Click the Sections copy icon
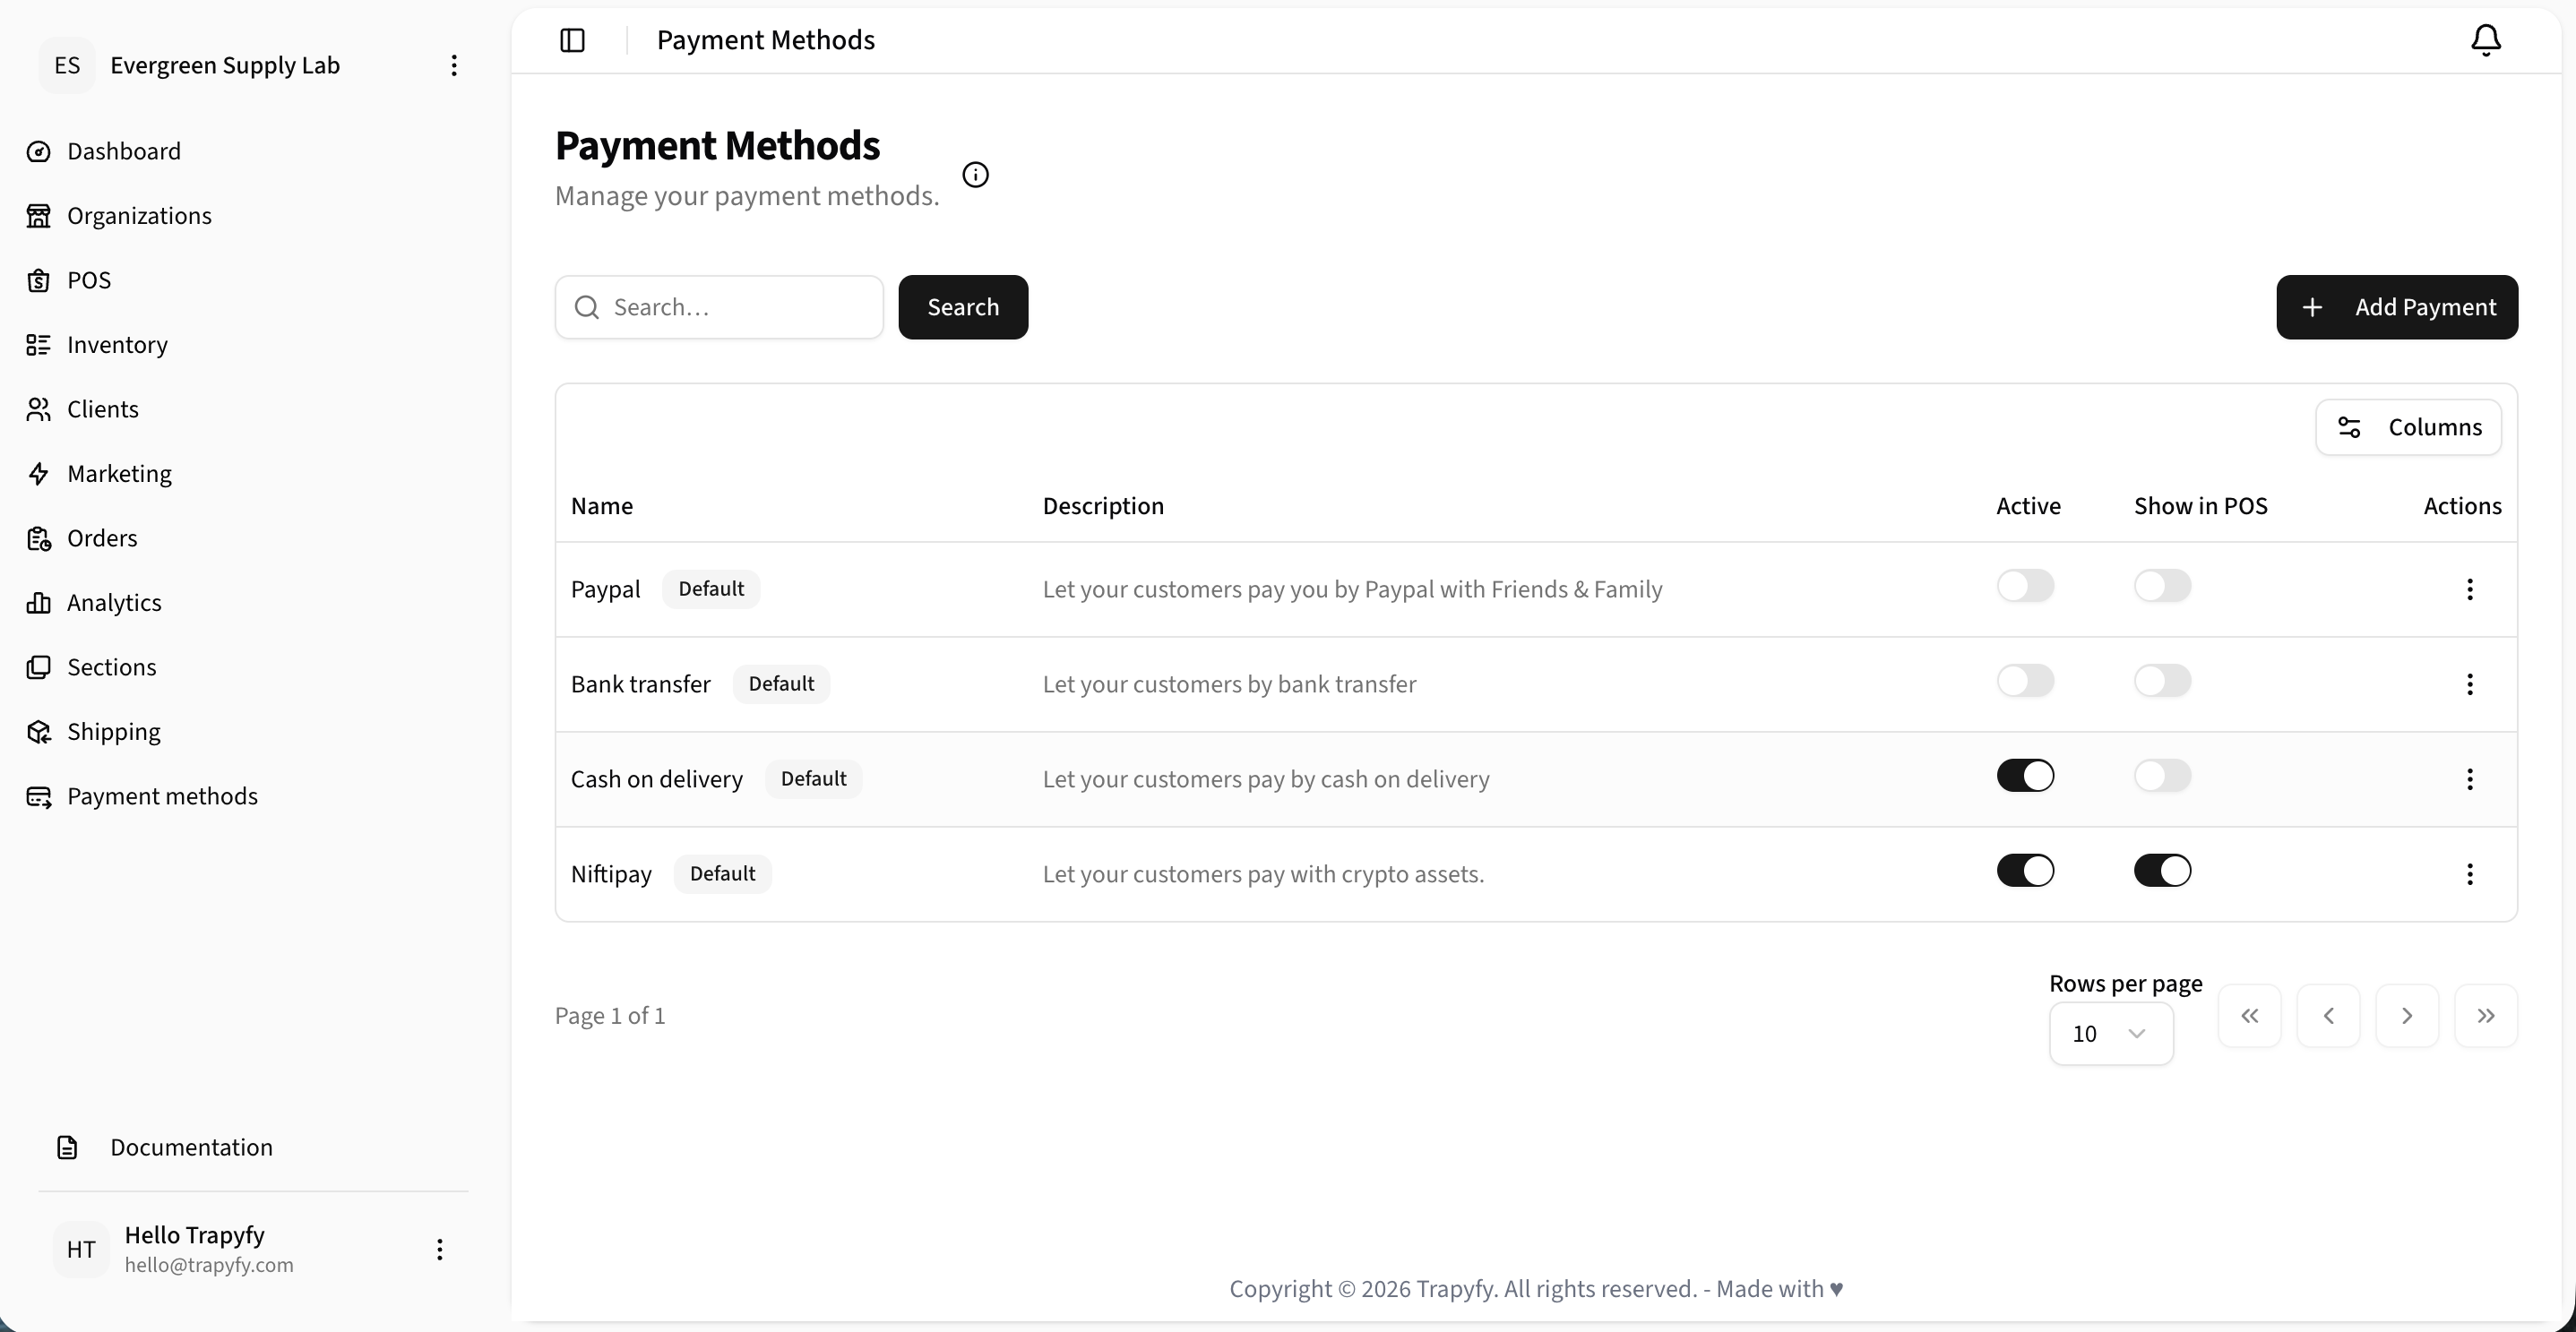The height and width of the screenshot is (1332, 2576). (x=39, y=668)
